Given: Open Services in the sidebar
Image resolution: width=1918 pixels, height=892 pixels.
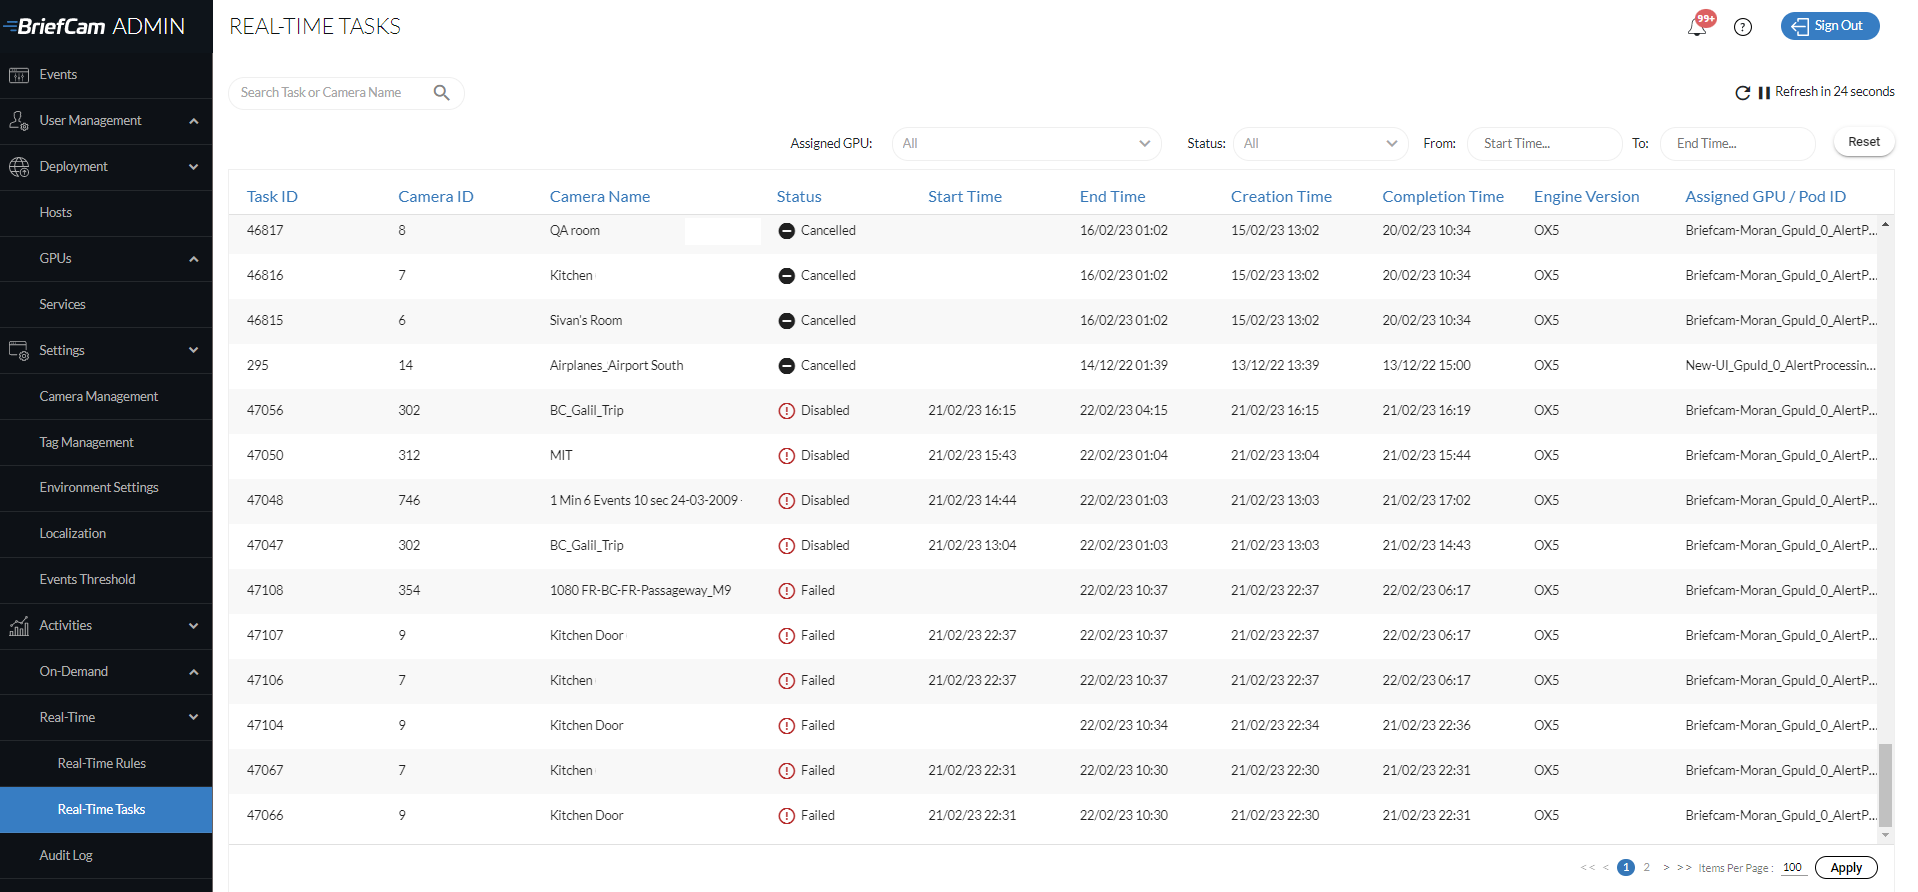Looking at the screenshot, I should [x=62, y=305].
